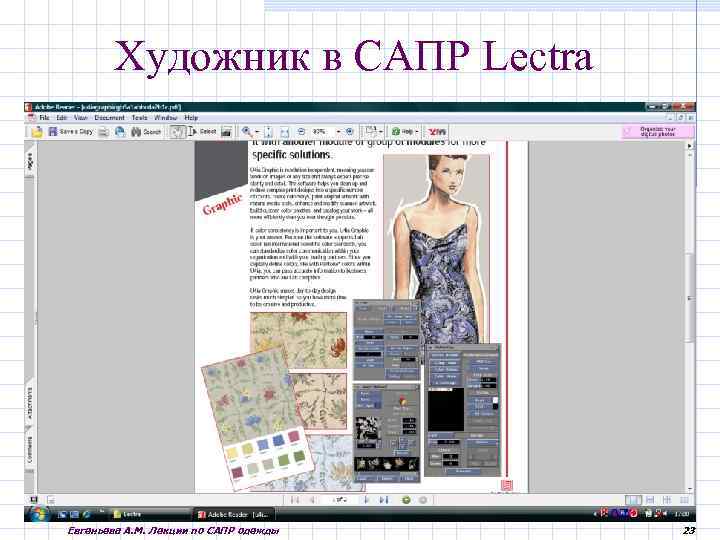Expand the zoom tool dropdown arrow

(x=257, y=132)
